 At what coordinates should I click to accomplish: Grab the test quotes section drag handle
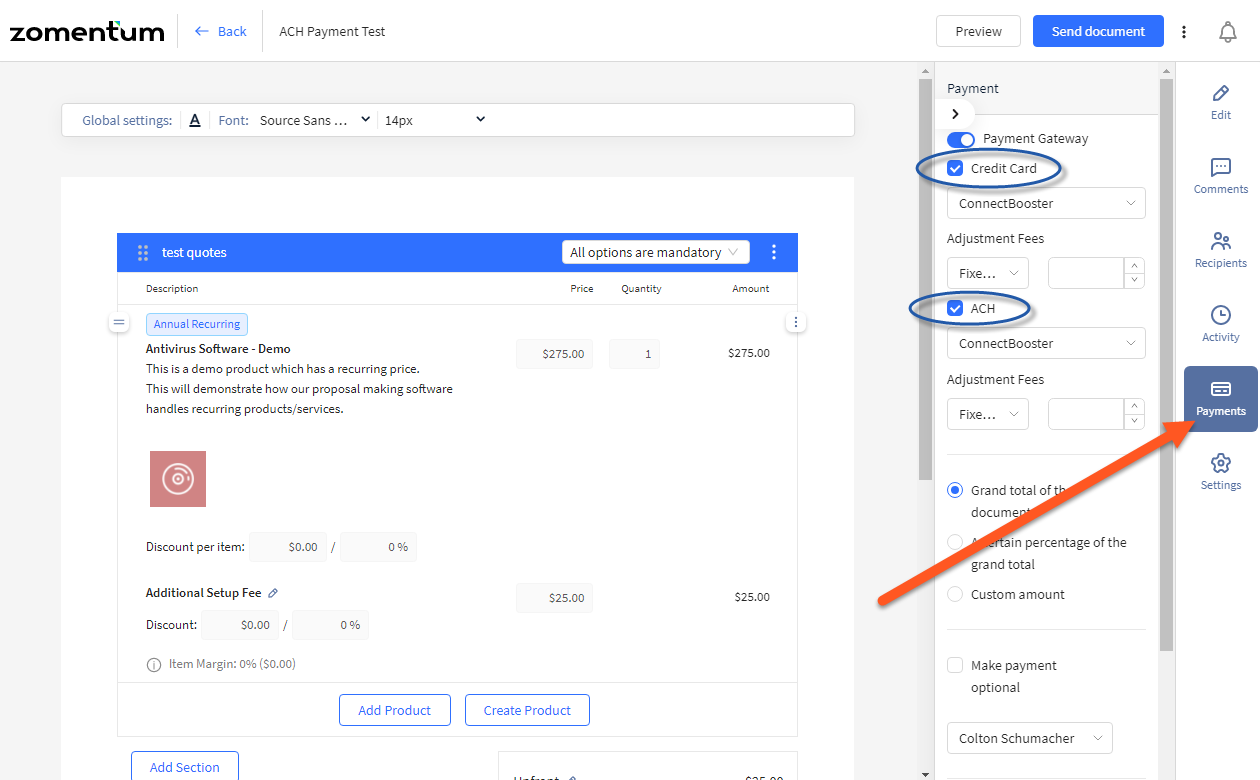point(143,253)
